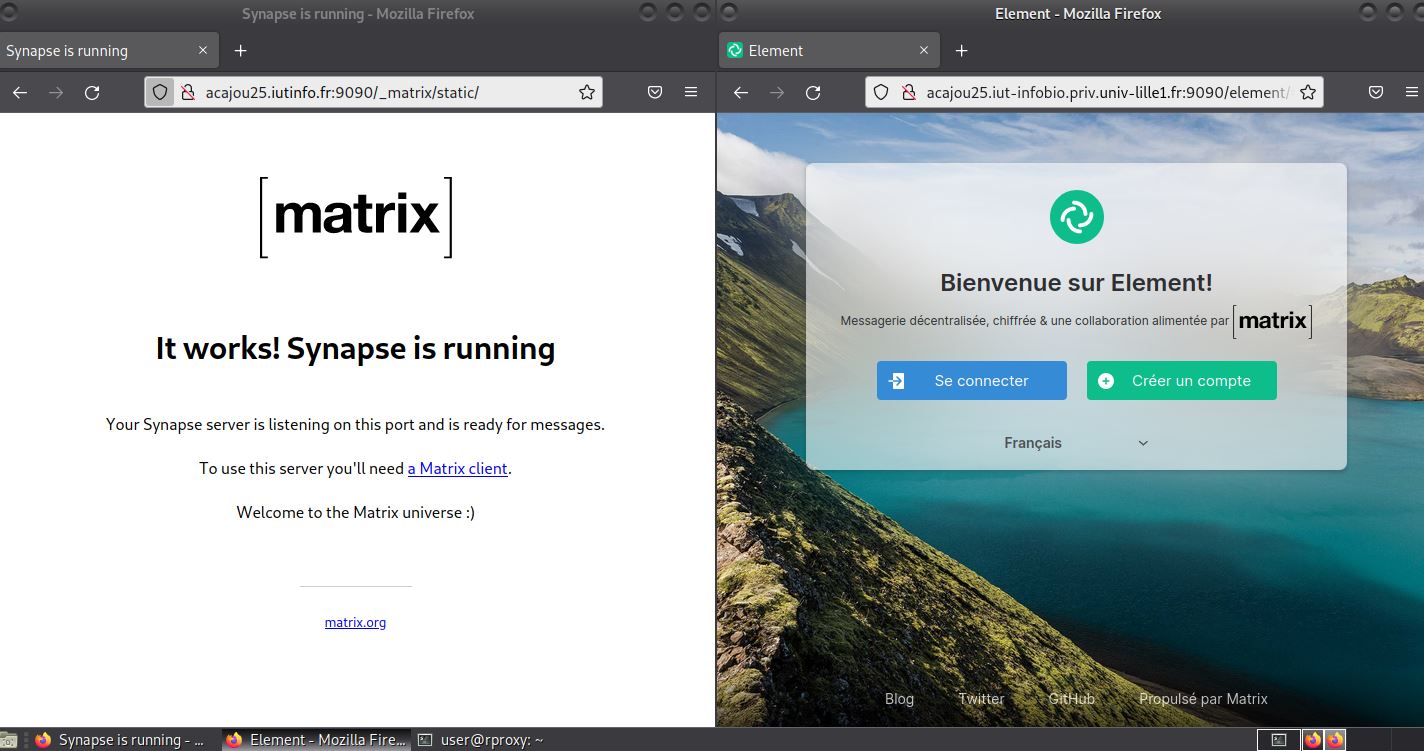Reload the Synapse is running page
The image size is (1424, 751).
pos(92,92)
